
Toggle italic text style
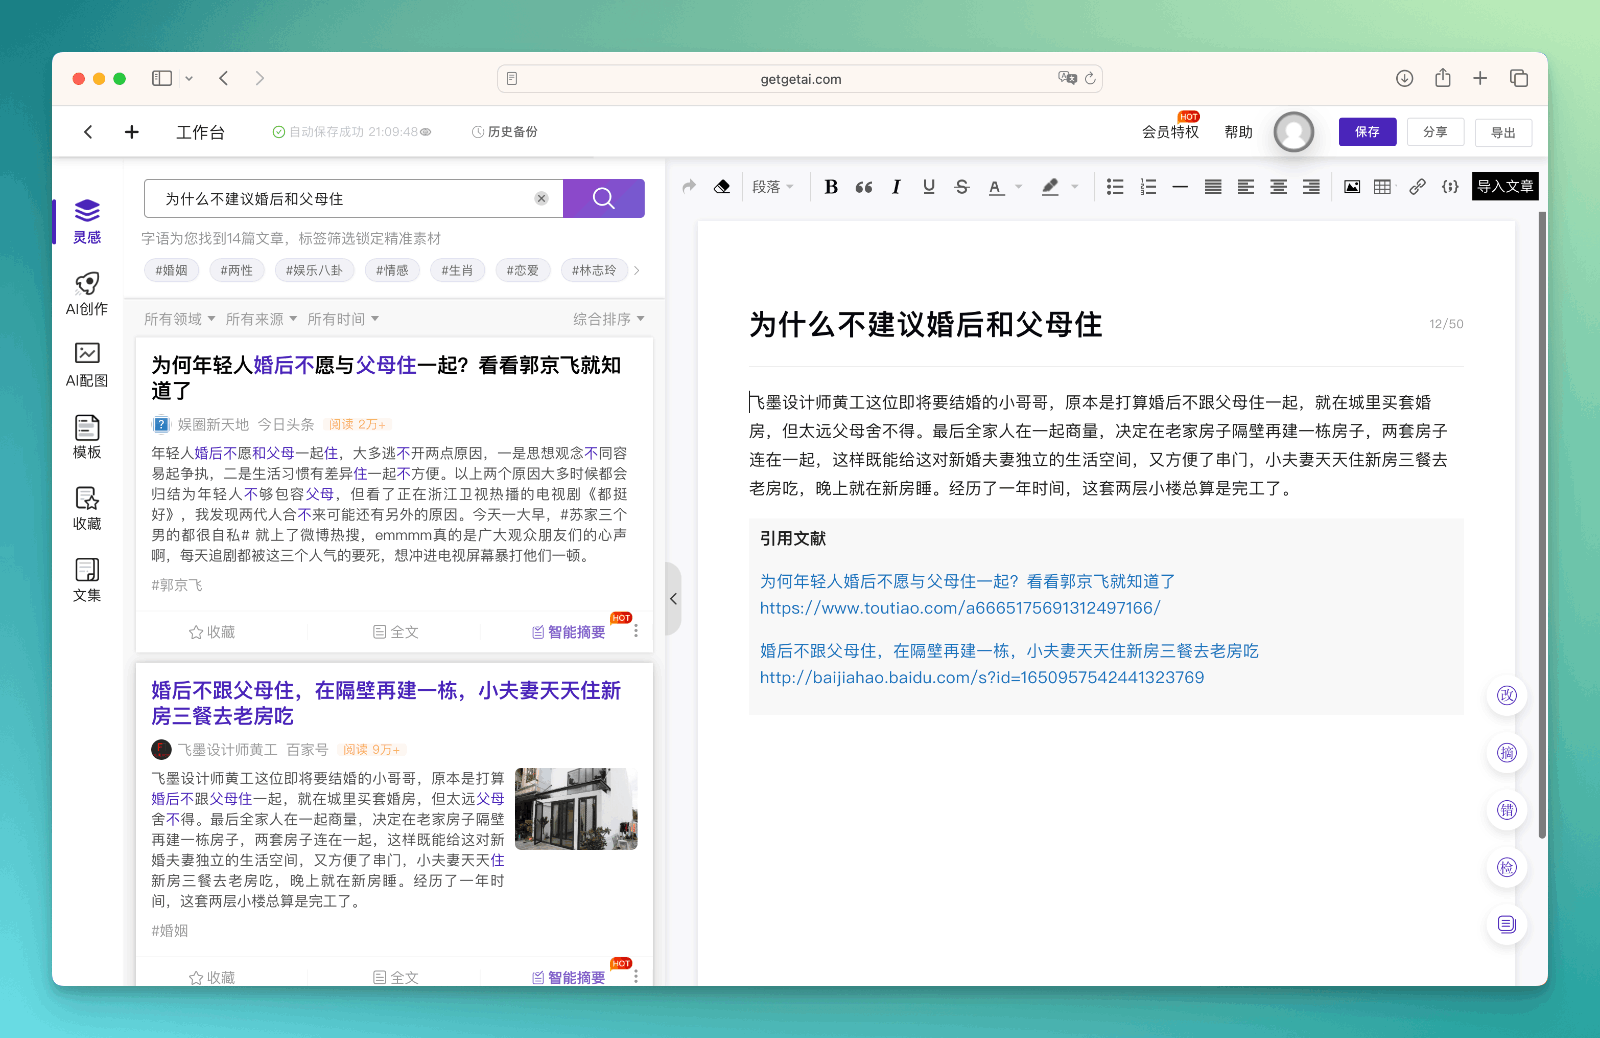click(x=896, y=187)
